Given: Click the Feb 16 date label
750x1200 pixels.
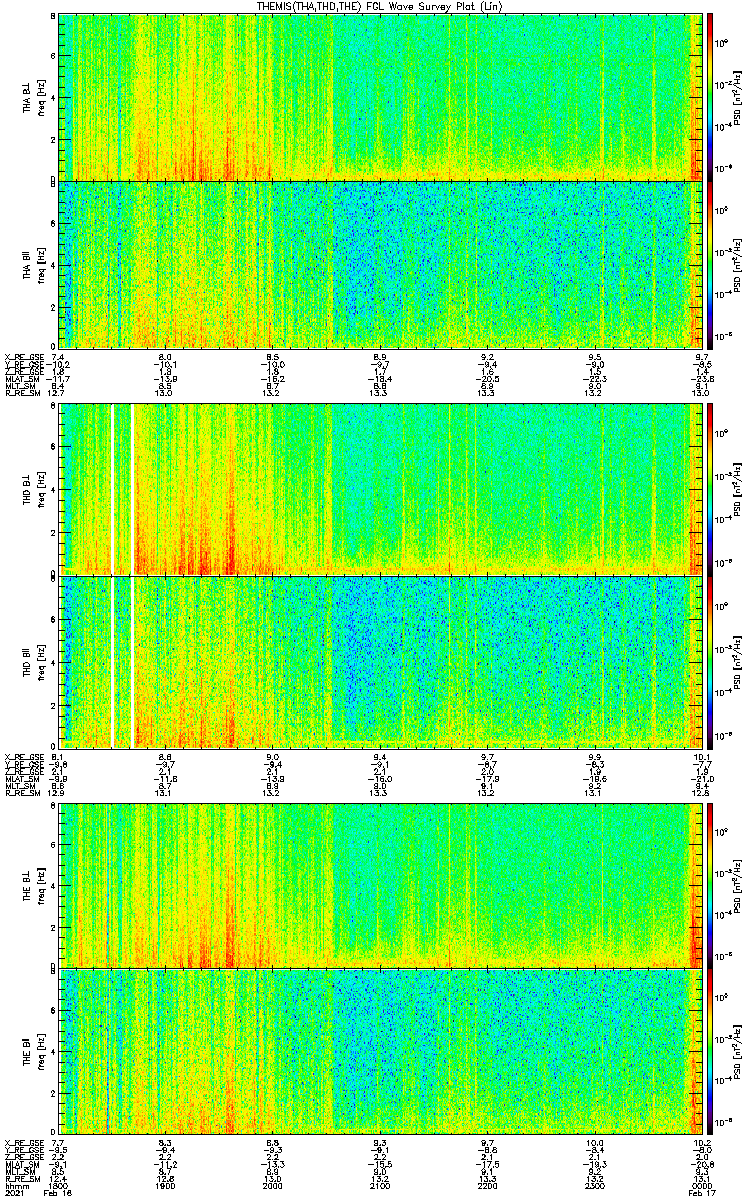Looking at the screenshot, I should pos(59,1194).
